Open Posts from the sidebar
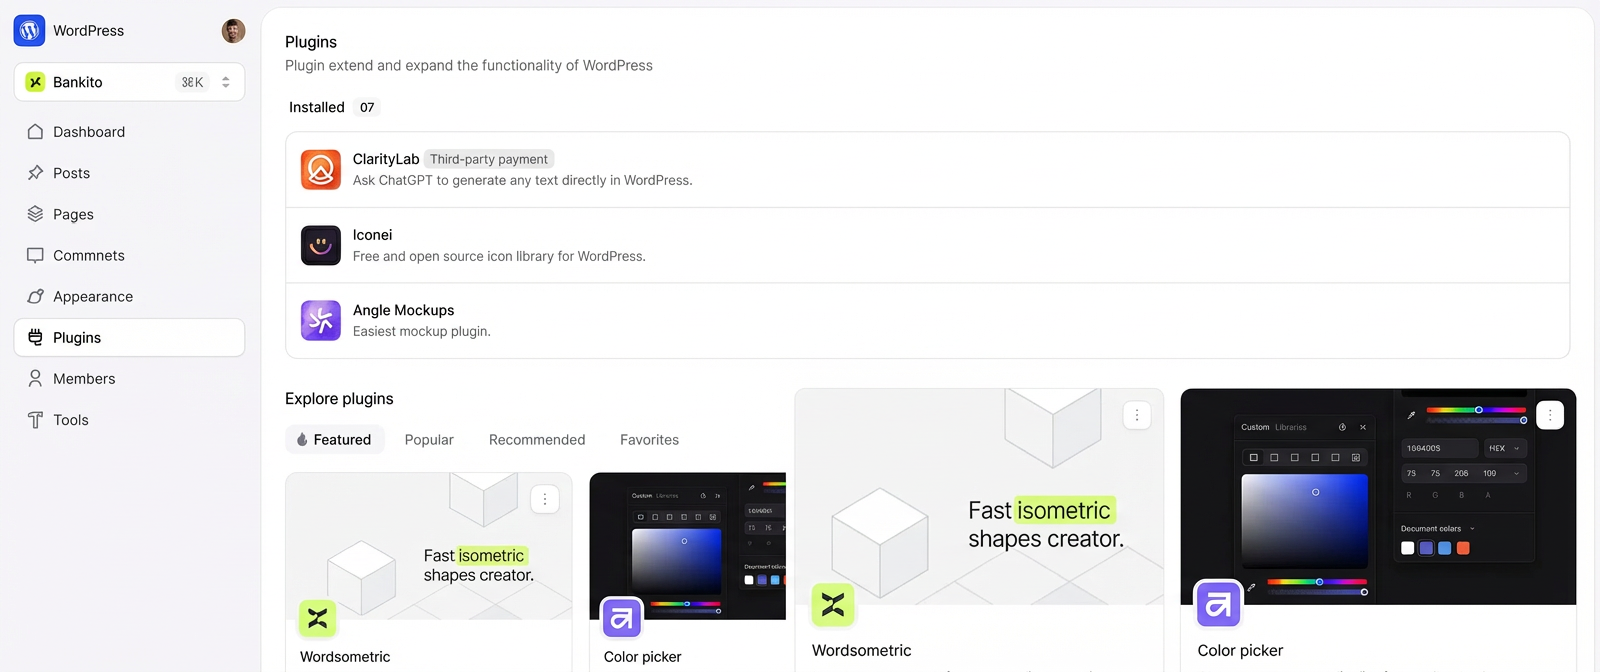 tap(71, 173)
